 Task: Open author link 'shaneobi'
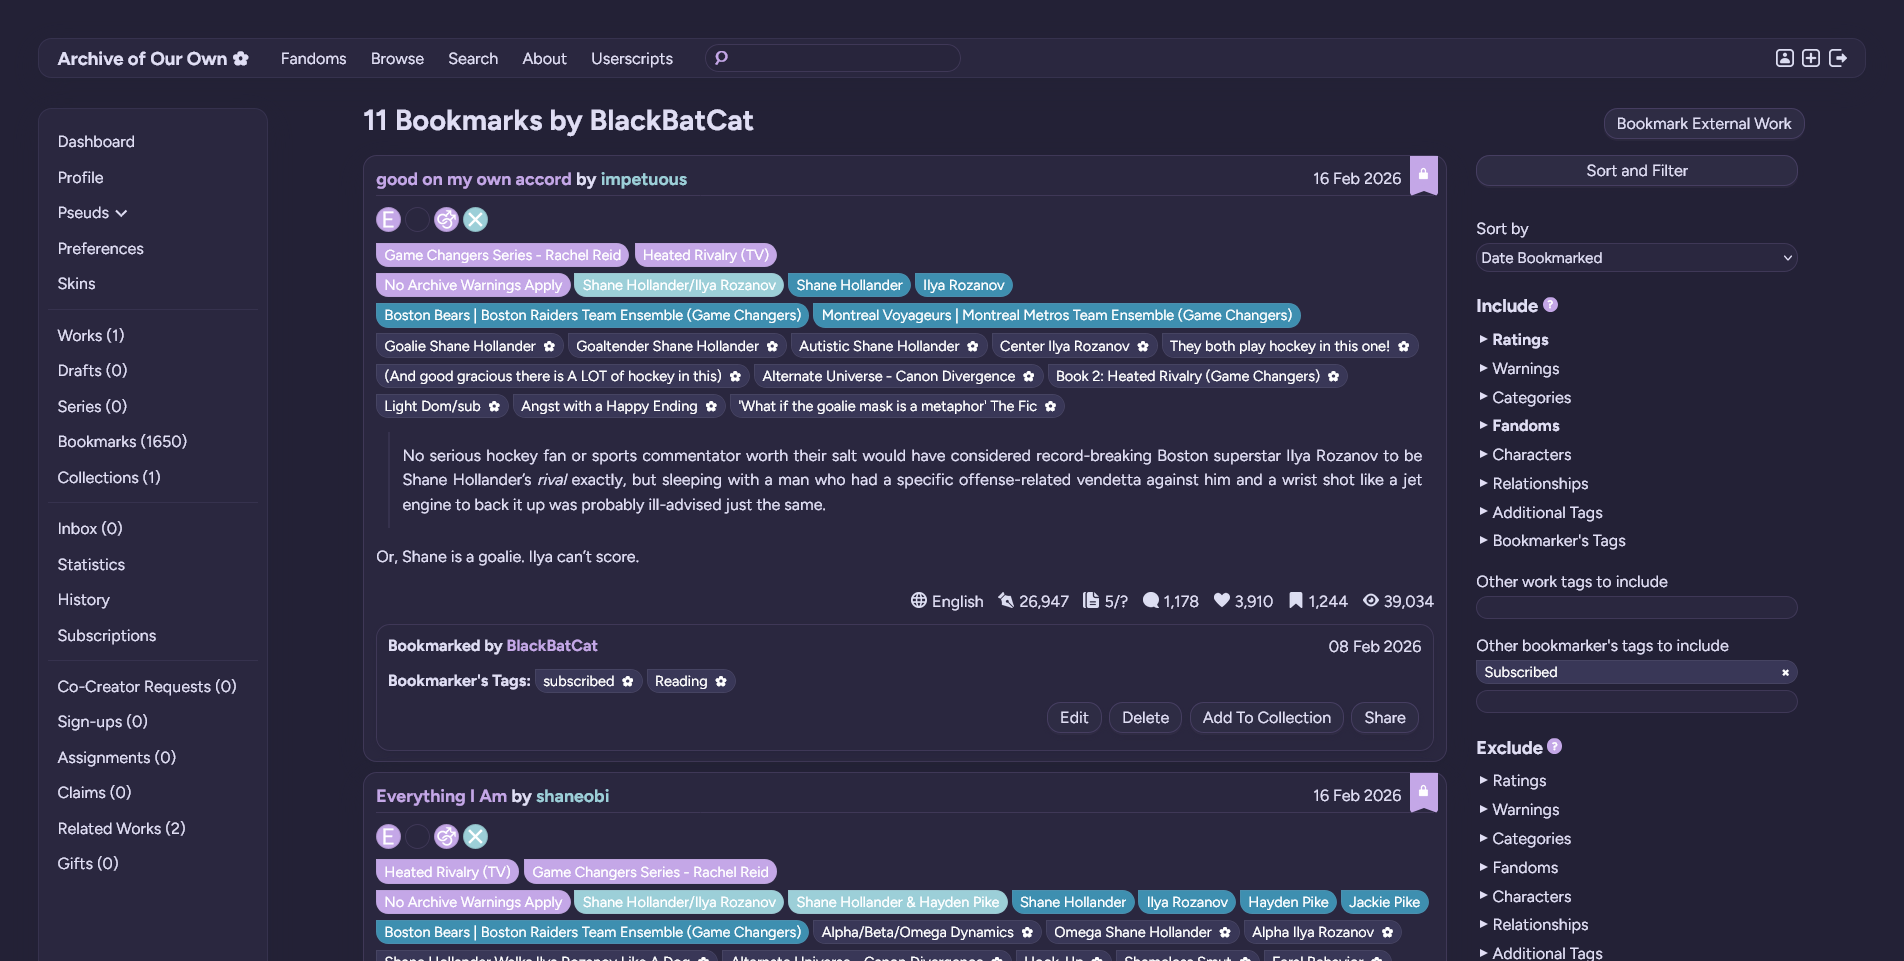tap(572, 796)
